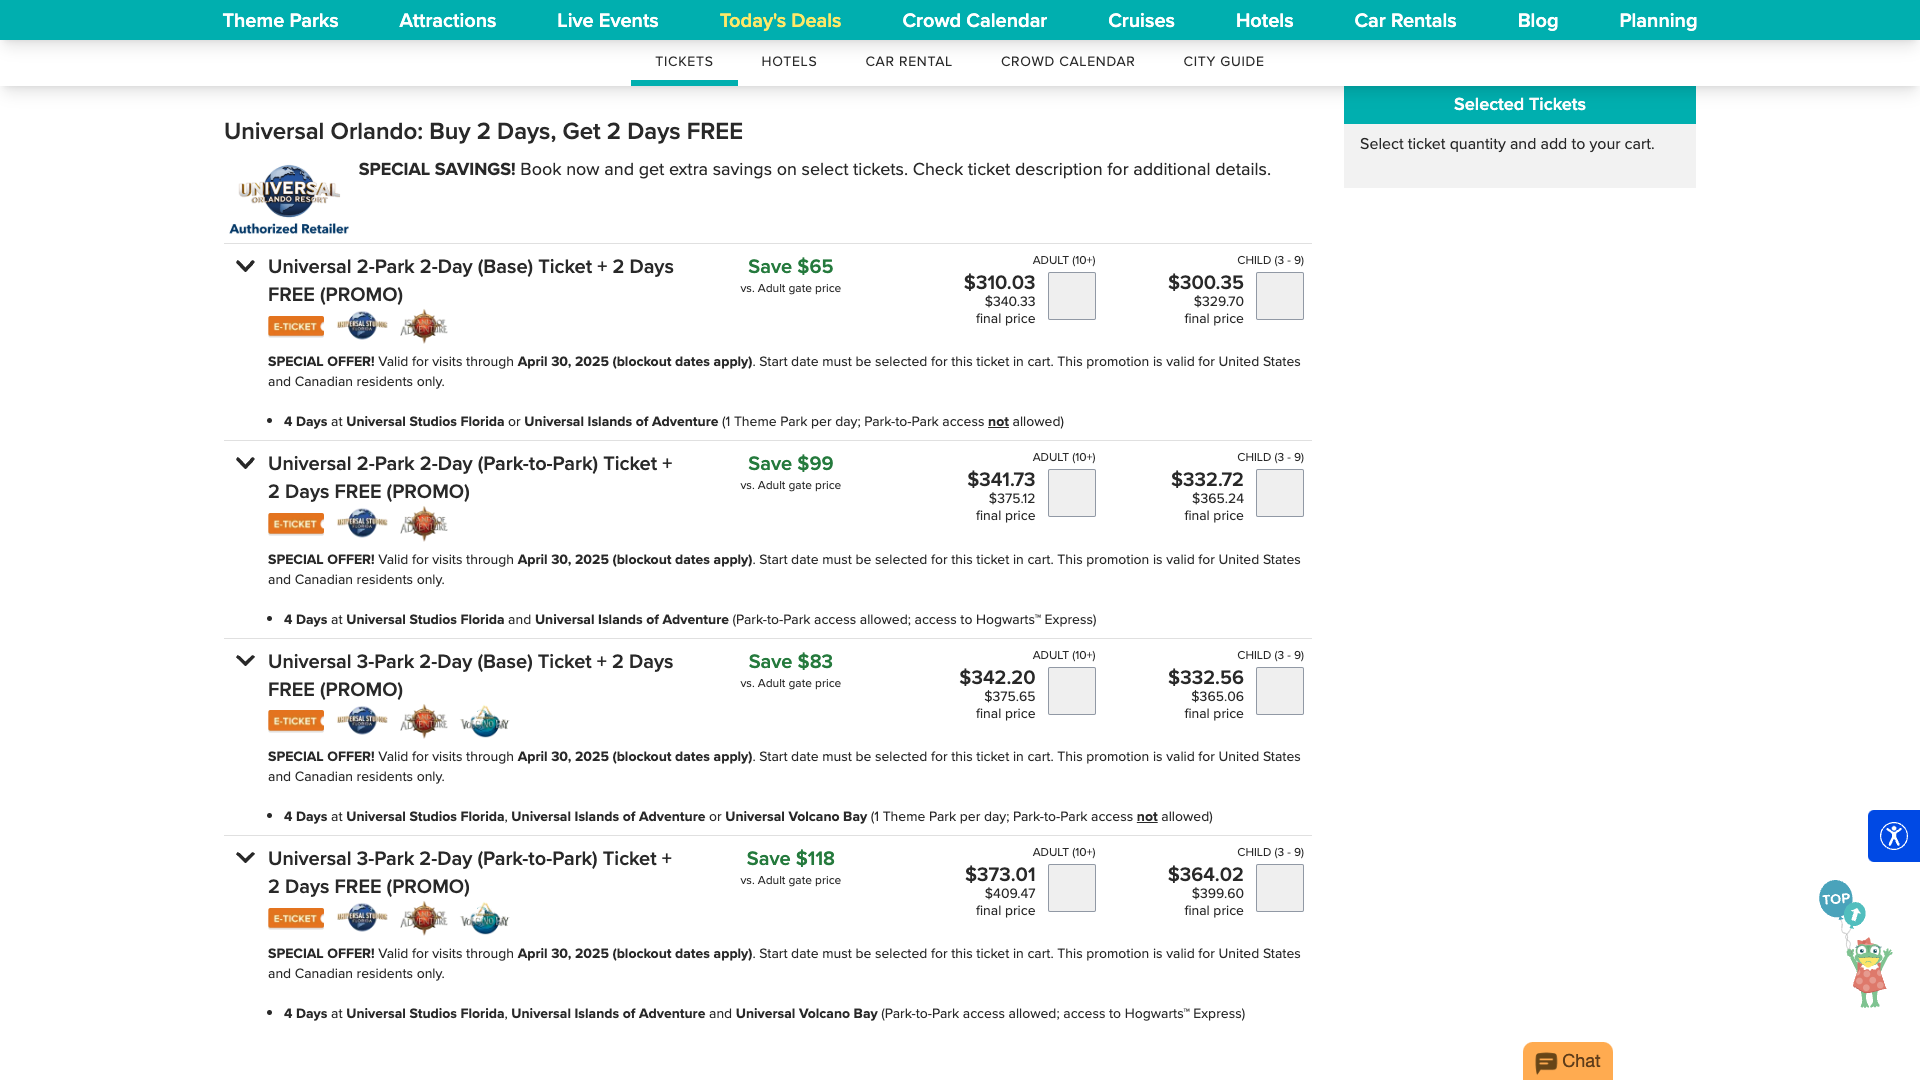Open the Theme Parks menu
Image resolution: width=1920 pixels, height=1080 pixels.
tap(280, 20)
